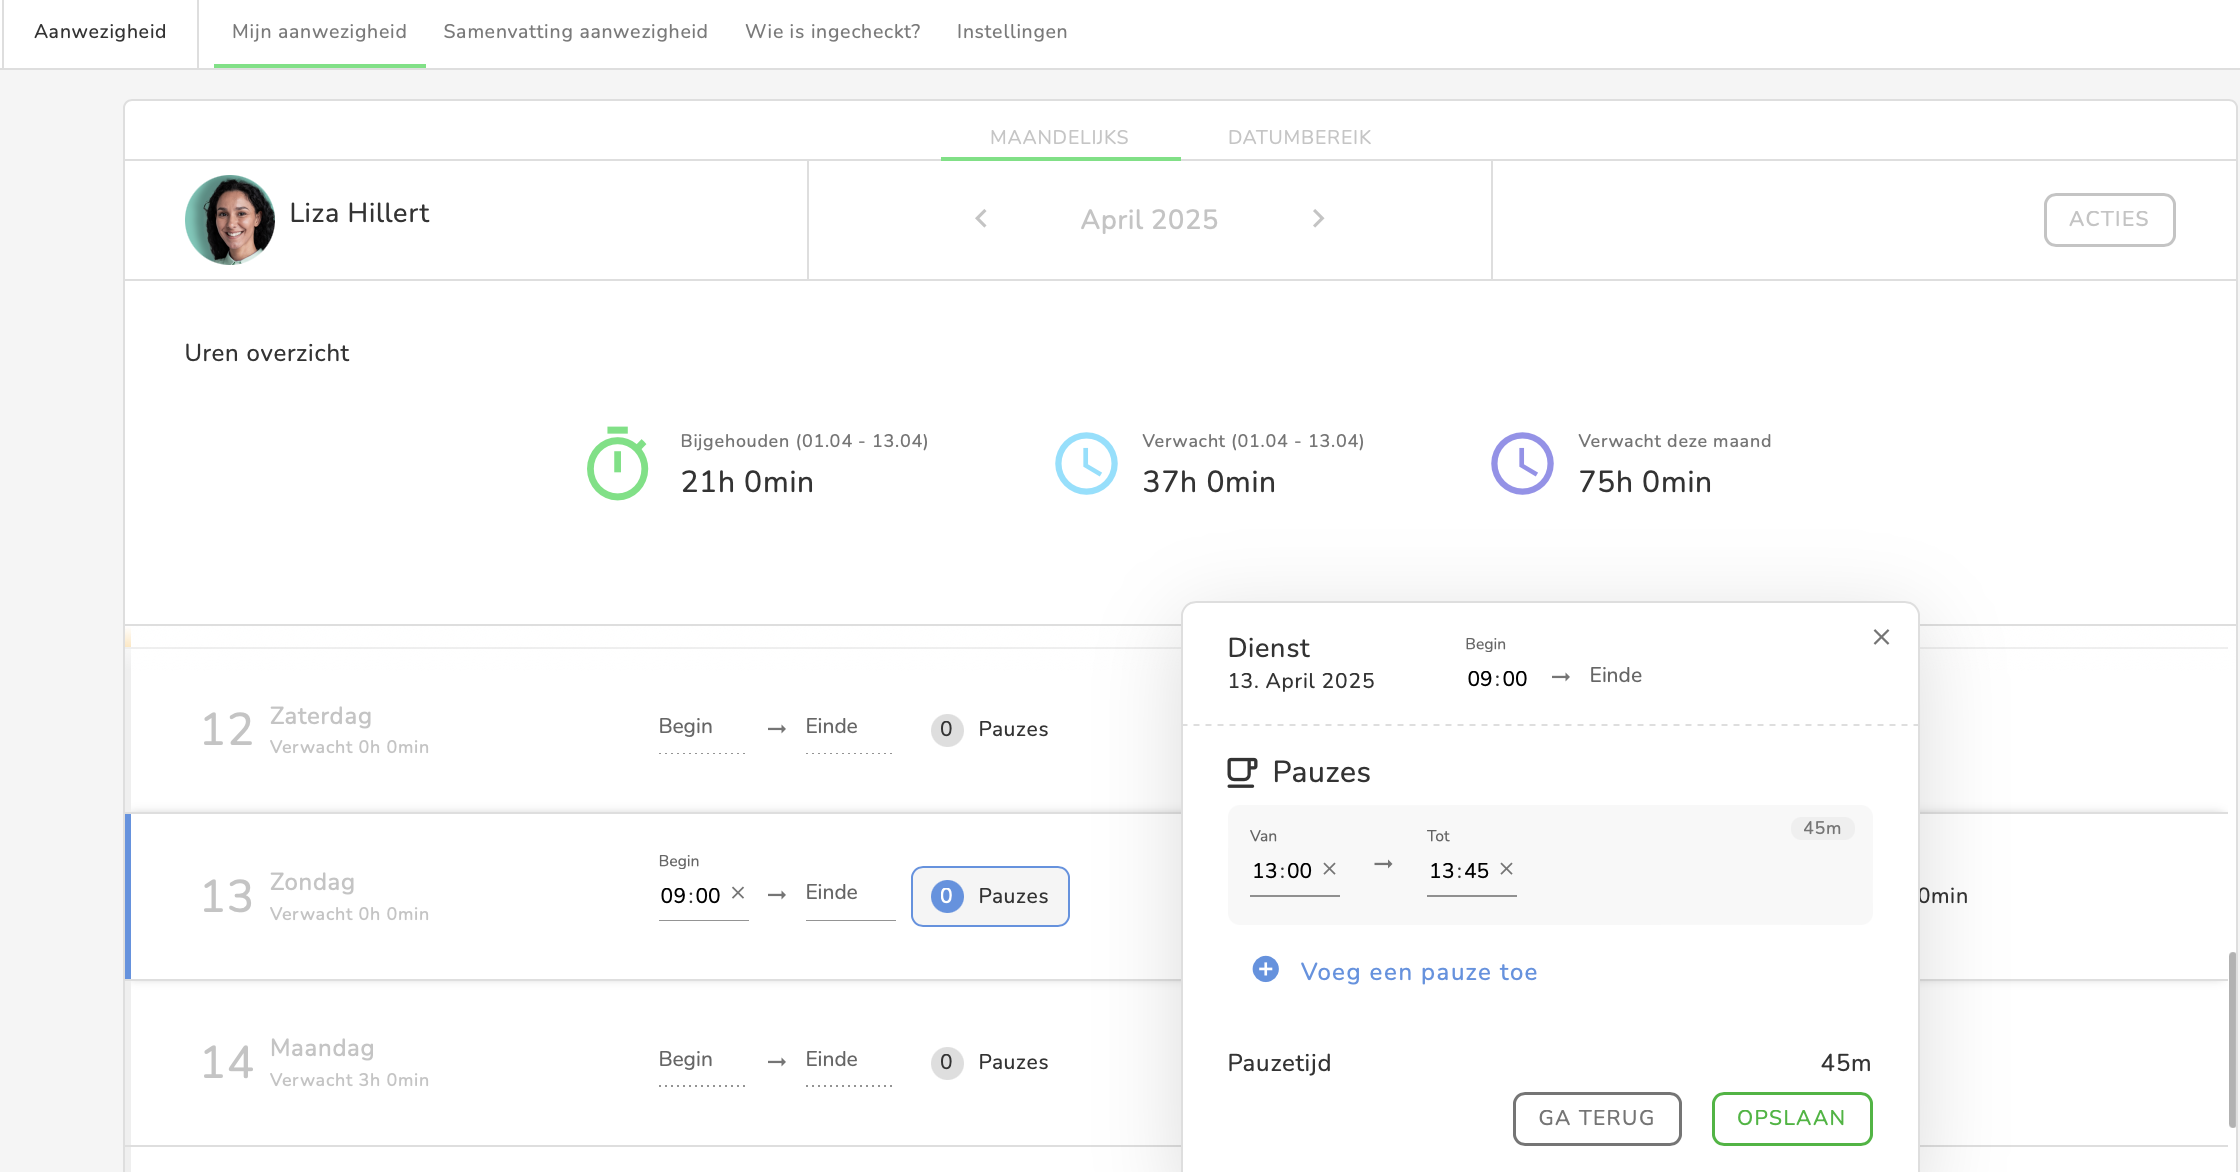Open the Pauzes button for Zondag 13

[x=990, y=896]
